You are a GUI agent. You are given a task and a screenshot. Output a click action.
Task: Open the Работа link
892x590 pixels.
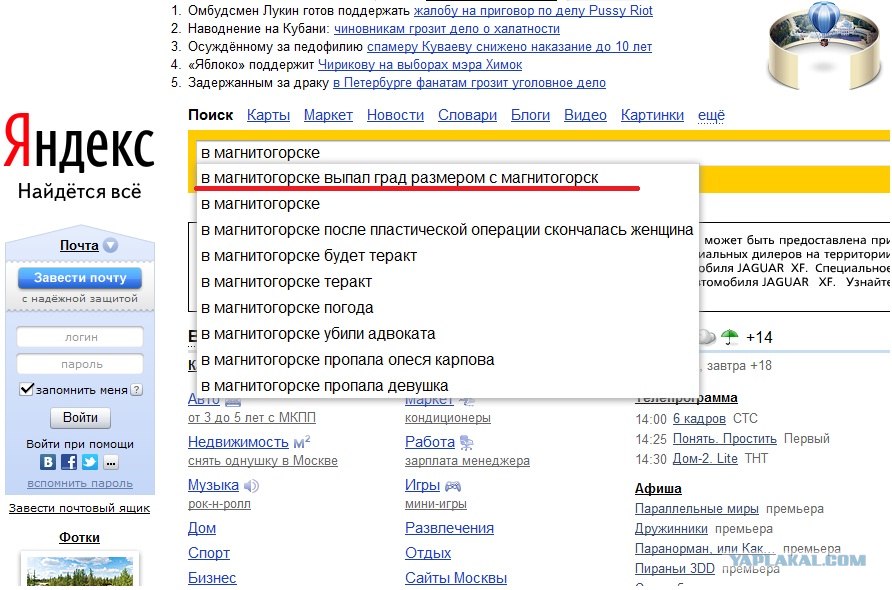pyautogui.click(x=430, y=442)
